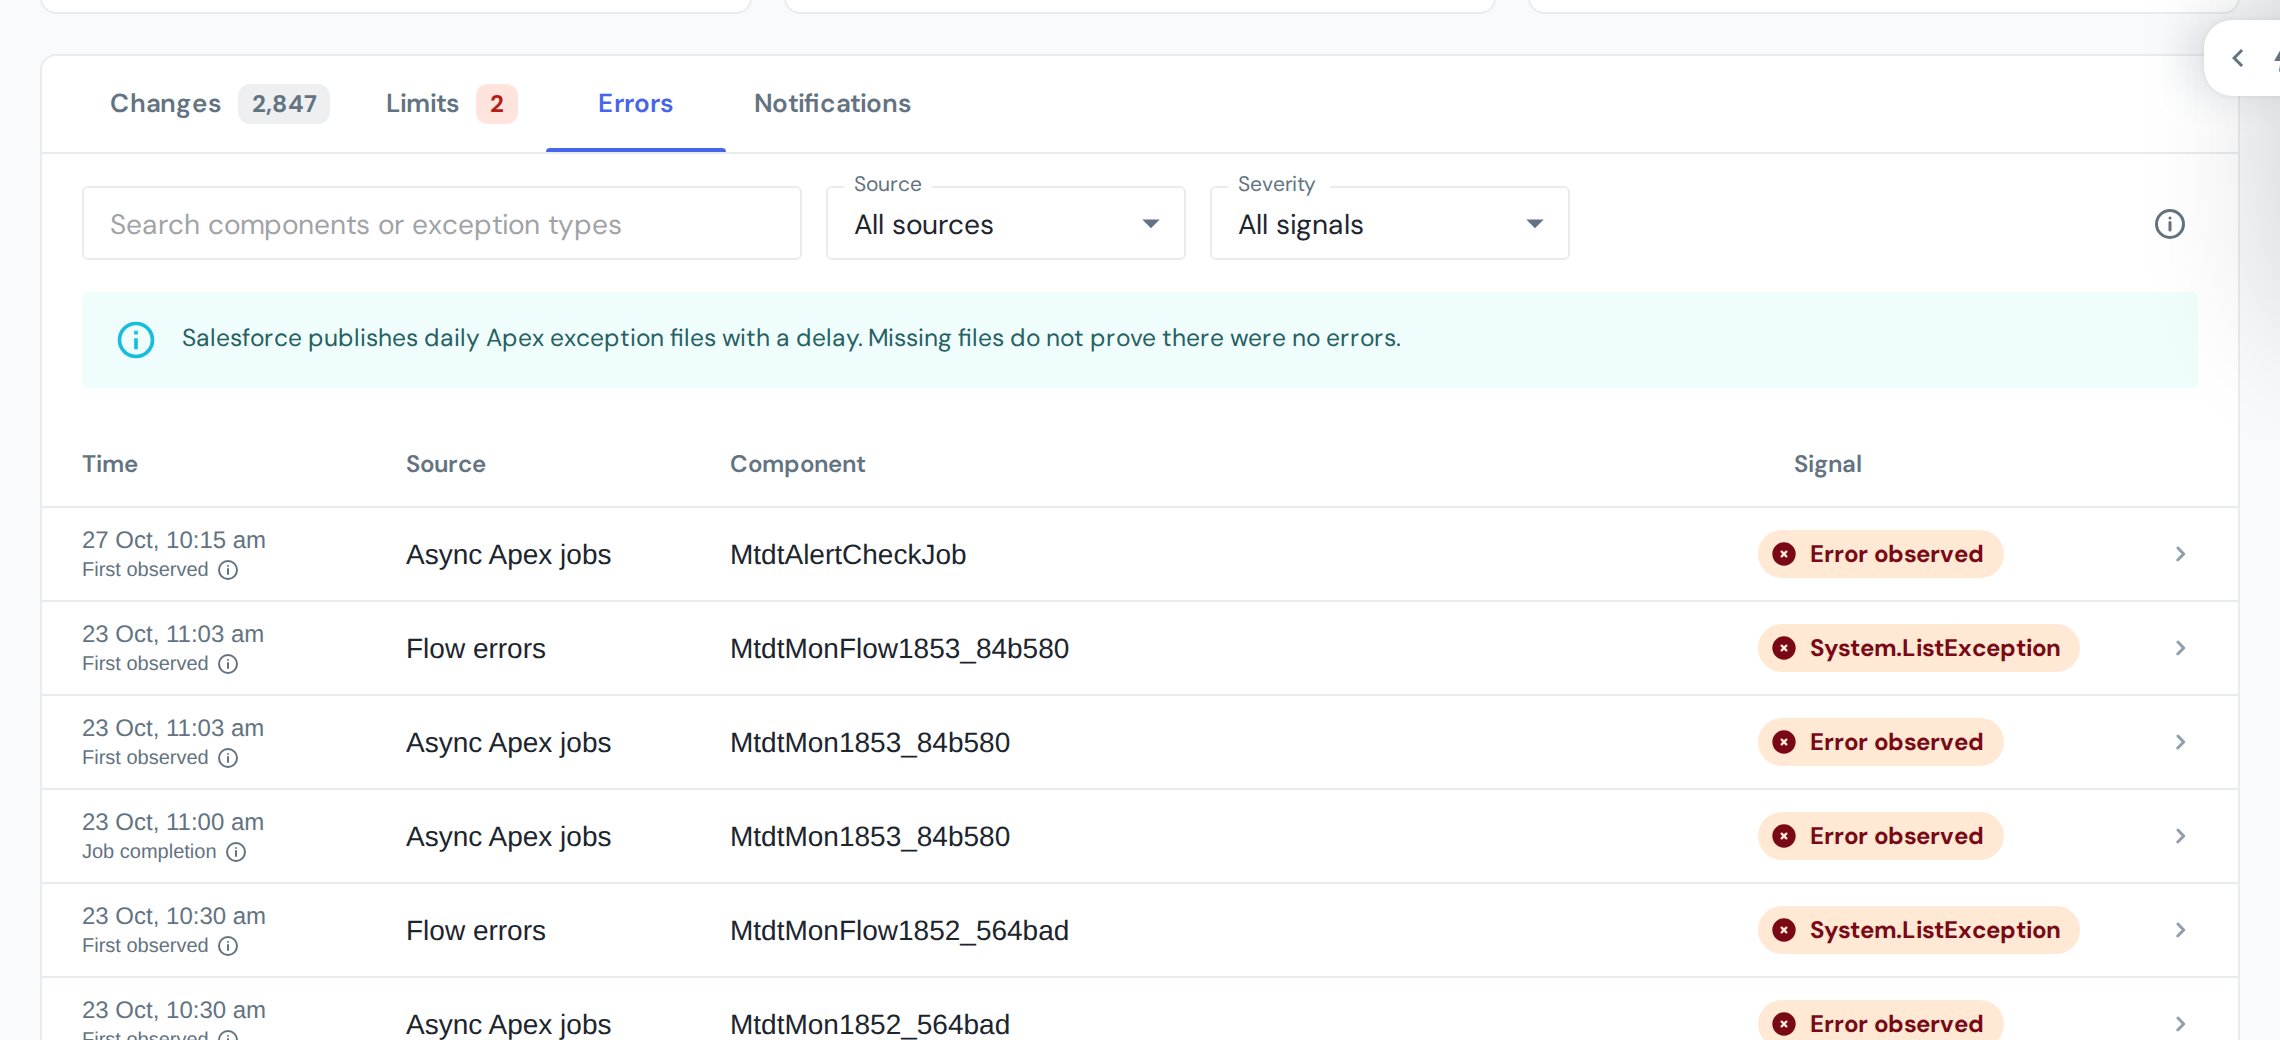2280x1040 pixels.
Task: Click the info icon in the Salesforce banner
Action: (136, 340)
